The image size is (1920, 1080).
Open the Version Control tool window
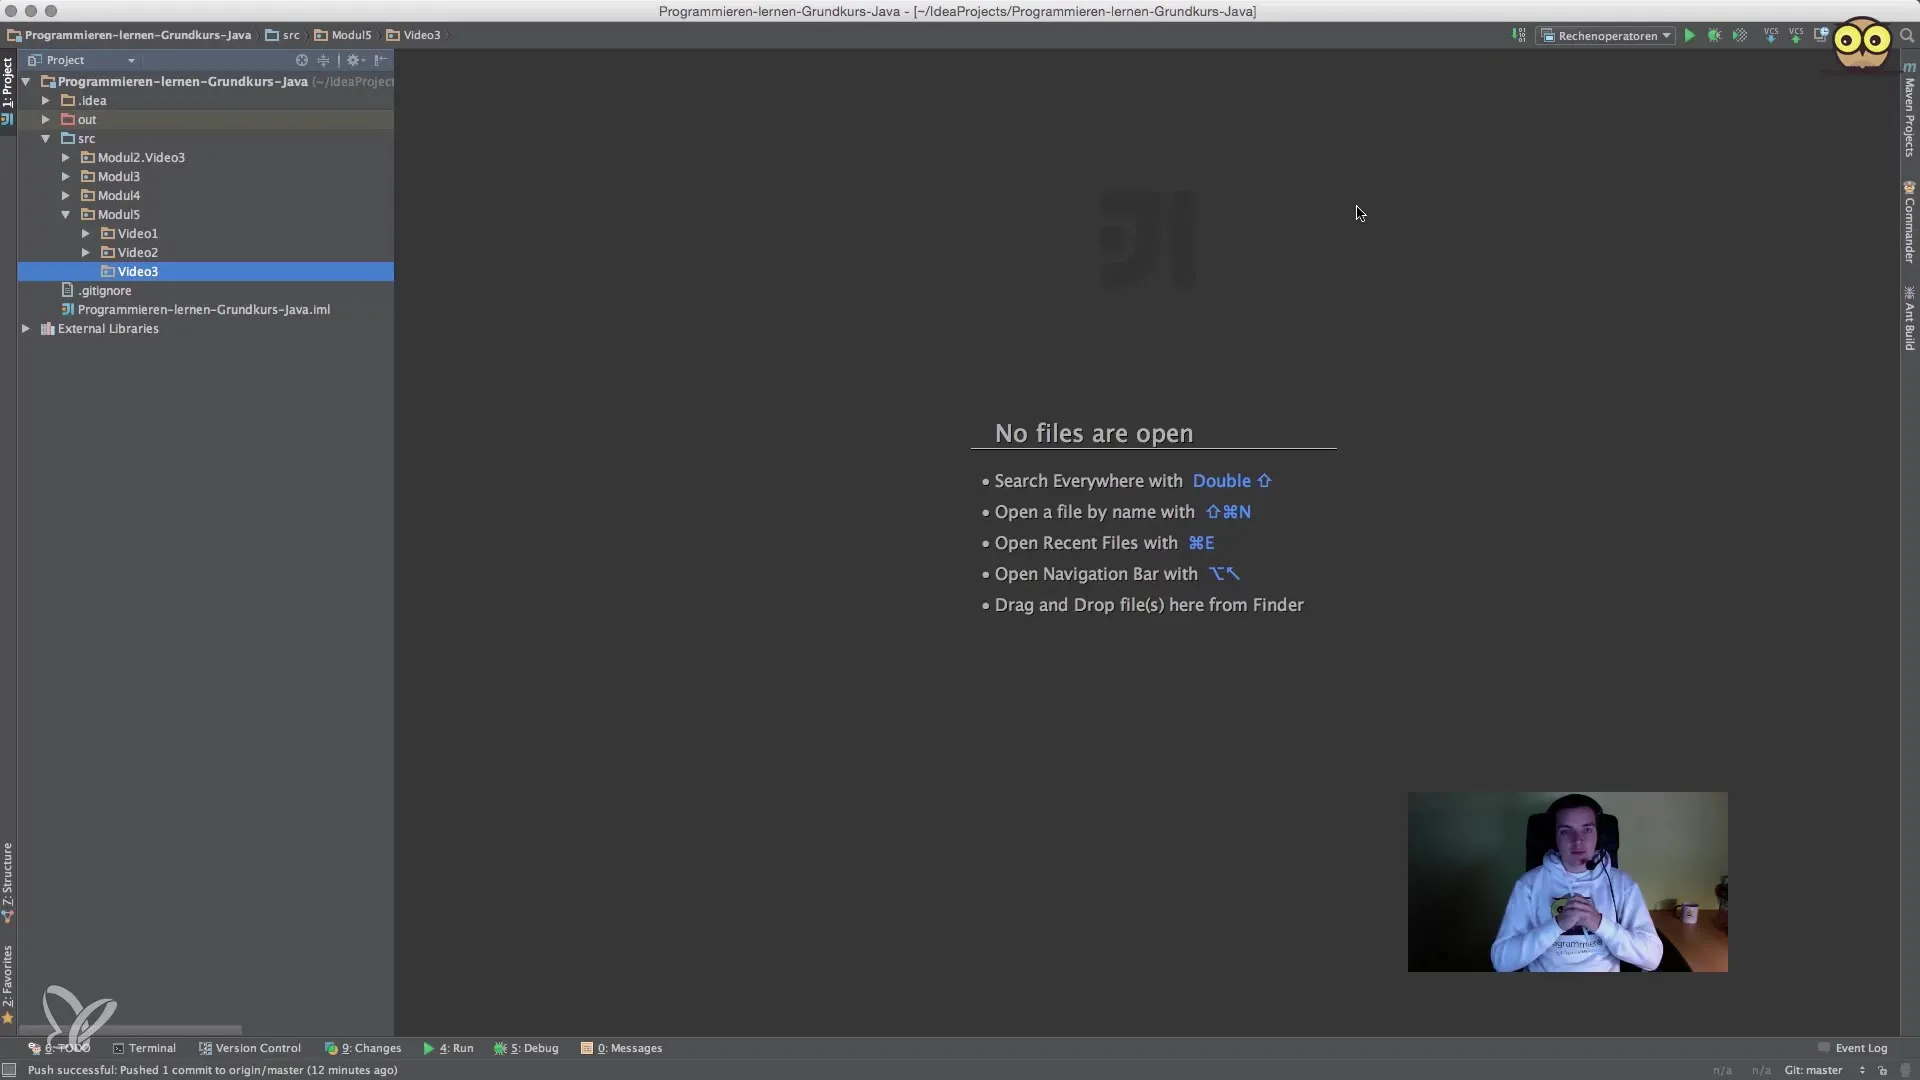tap(250, 1048)
